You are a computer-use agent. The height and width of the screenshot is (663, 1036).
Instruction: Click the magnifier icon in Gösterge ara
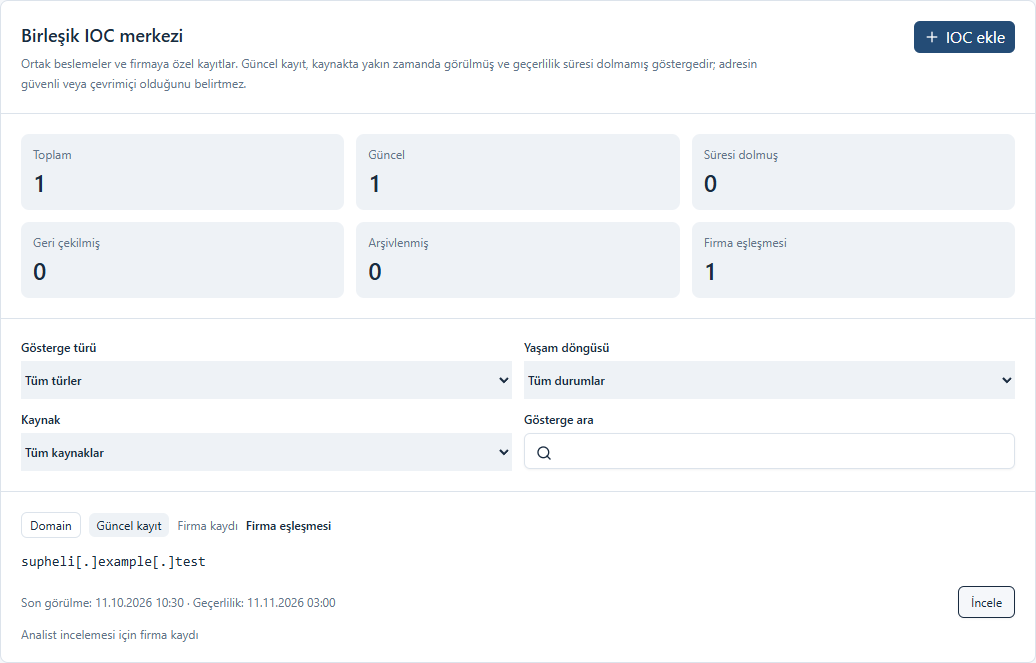point(544,453)
